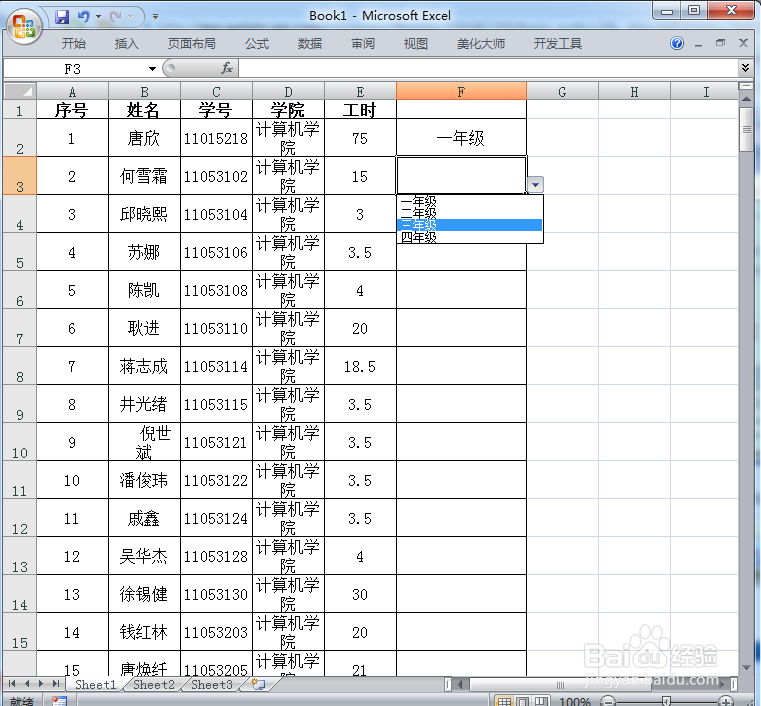Select cell F2 containing 一年级
761x706 pixels.
pyautogui.click(x=461, y=138)
